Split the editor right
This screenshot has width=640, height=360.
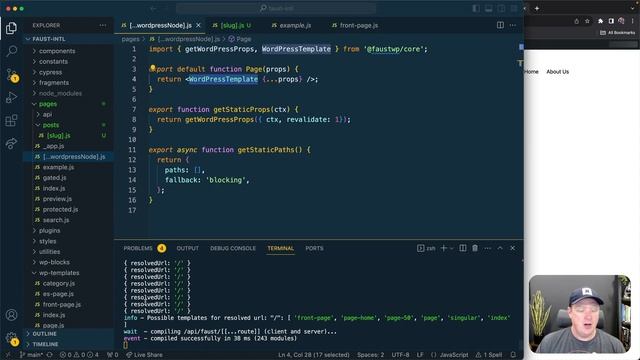[x=500, y=25]
